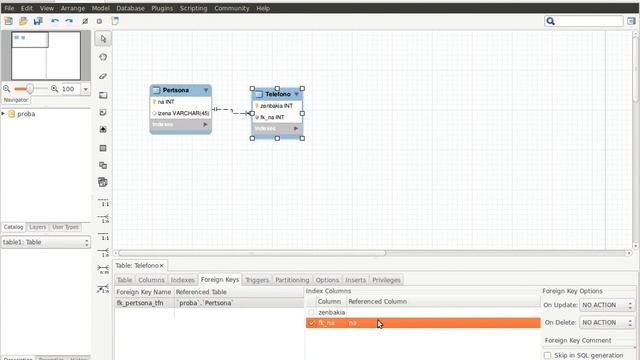
Task: Check the zenbakia index column checkbox
Action: (x=311, y=312)
